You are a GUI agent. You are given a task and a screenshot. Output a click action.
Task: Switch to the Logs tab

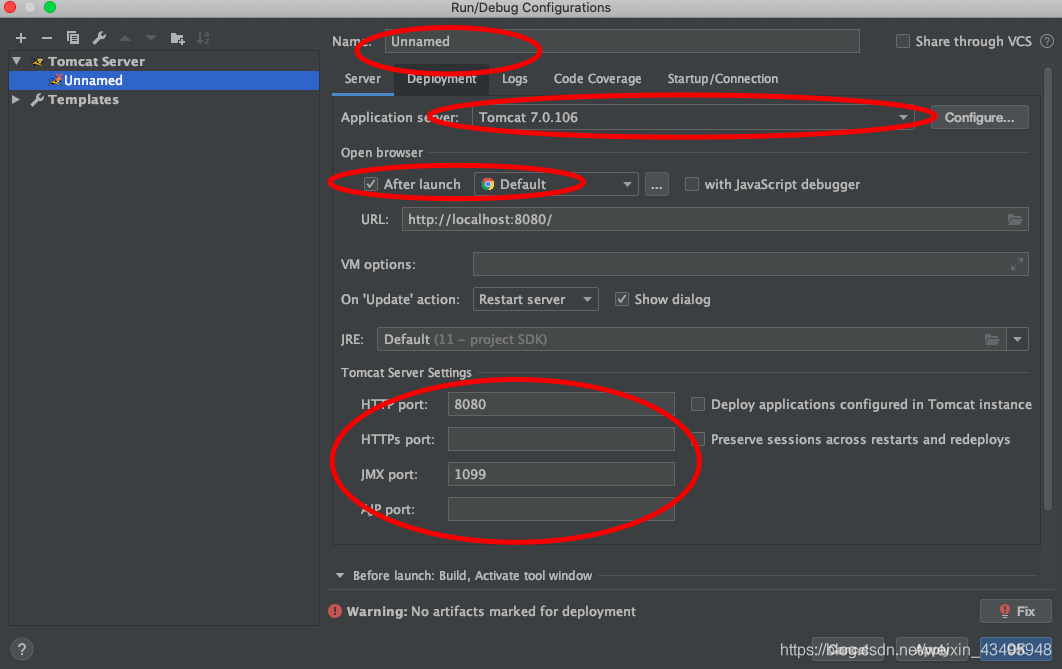point(515,79)
